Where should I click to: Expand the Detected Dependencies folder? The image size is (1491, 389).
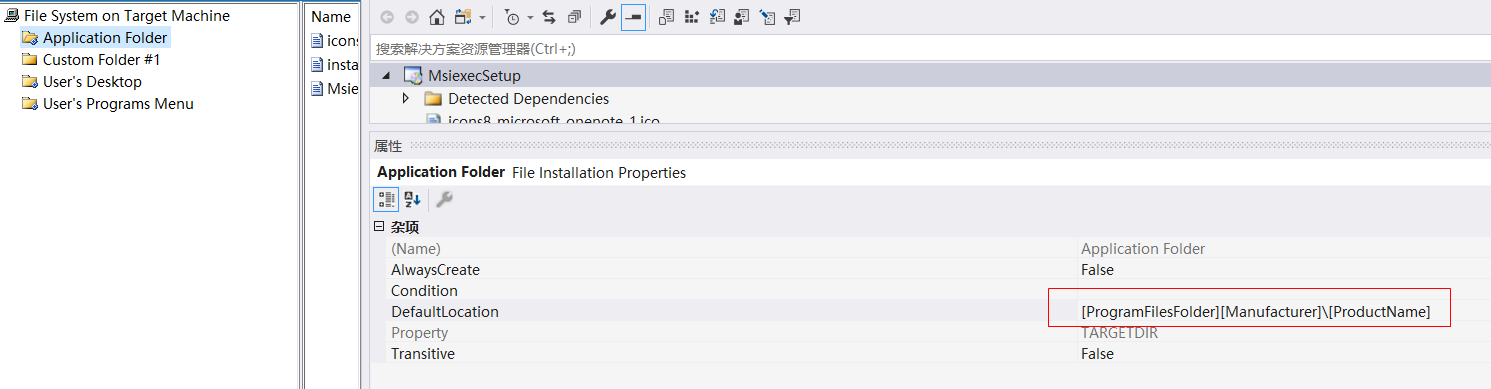point(405,99)
